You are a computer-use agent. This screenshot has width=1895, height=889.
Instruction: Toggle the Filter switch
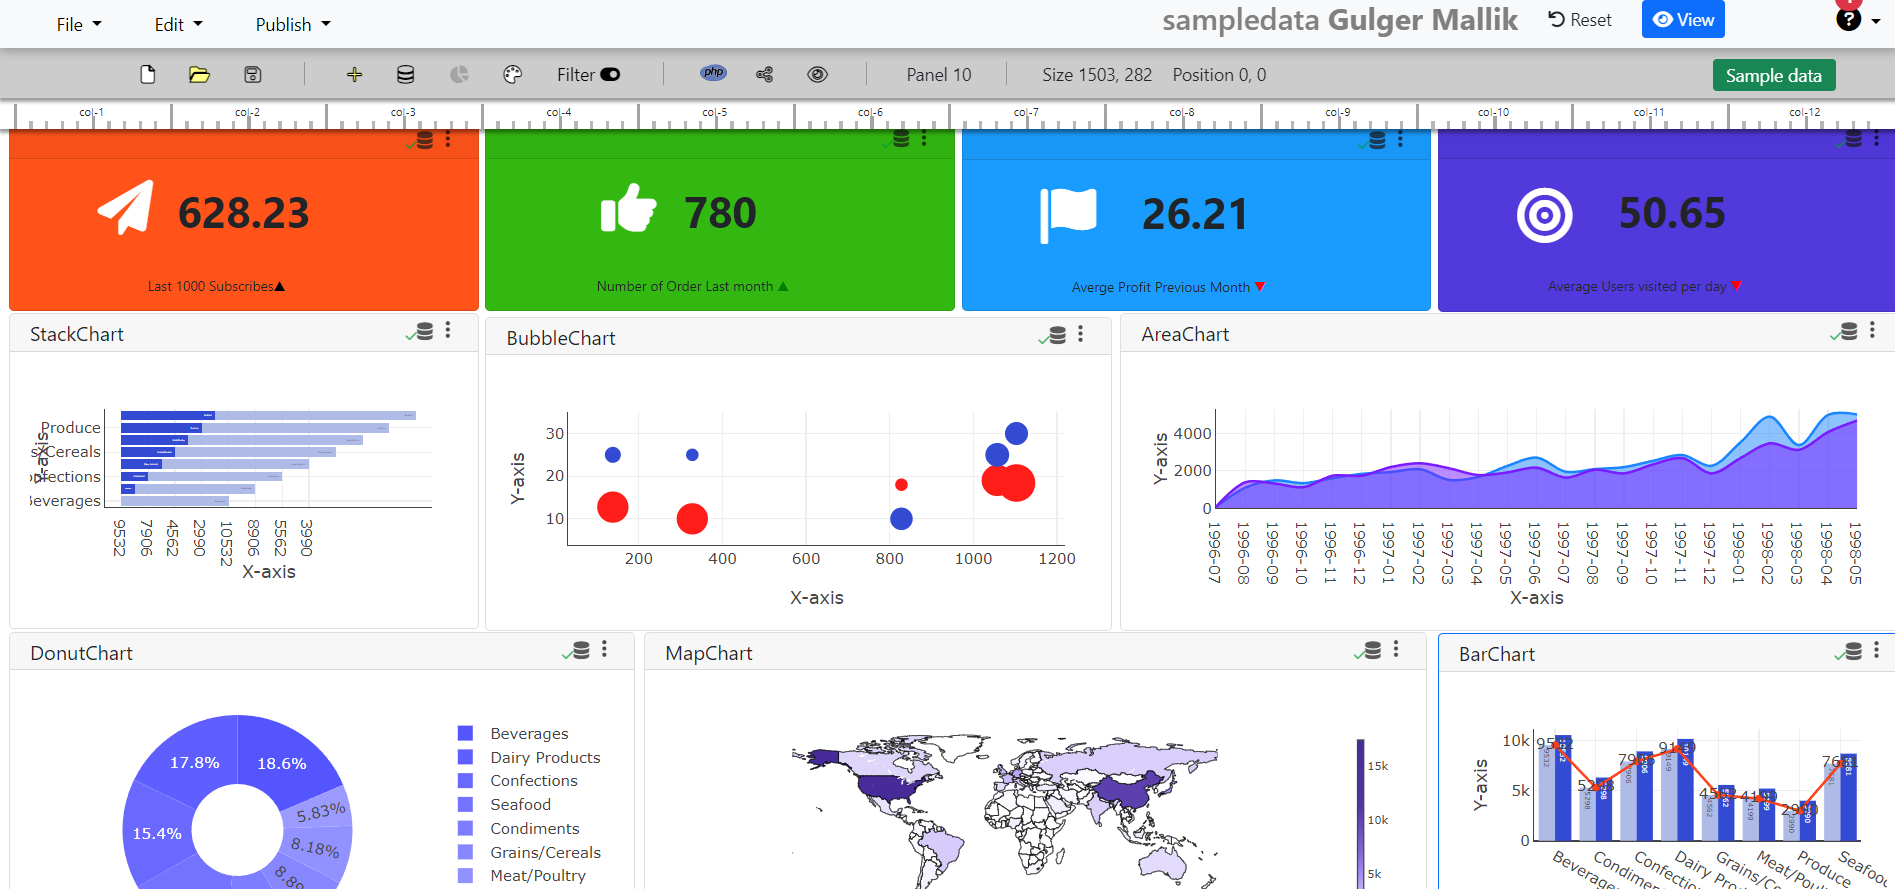pyautogui.click(x=610, y=75)
